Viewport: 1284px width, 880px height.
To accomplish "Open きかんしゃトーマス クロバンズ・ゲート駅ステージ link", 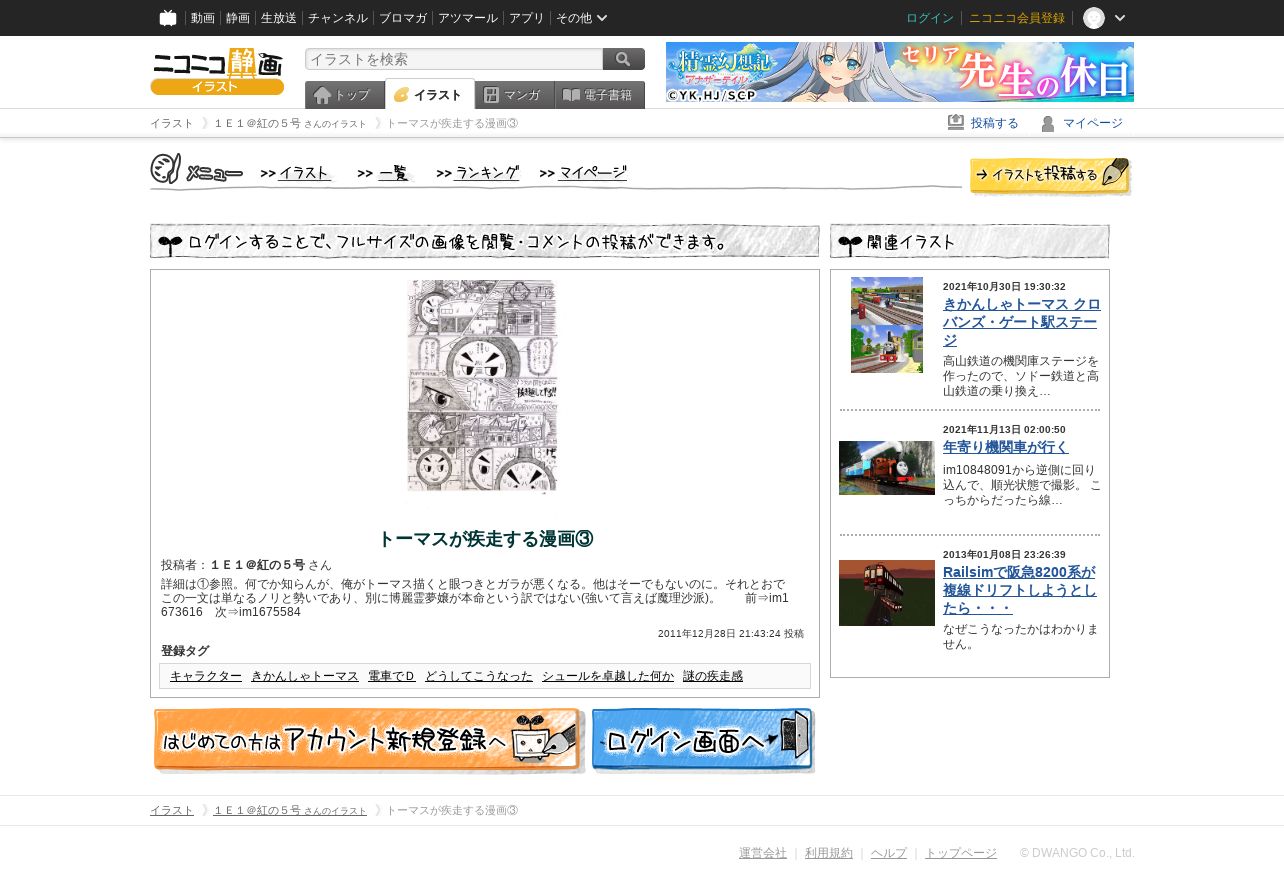I will coord(1022,322).
